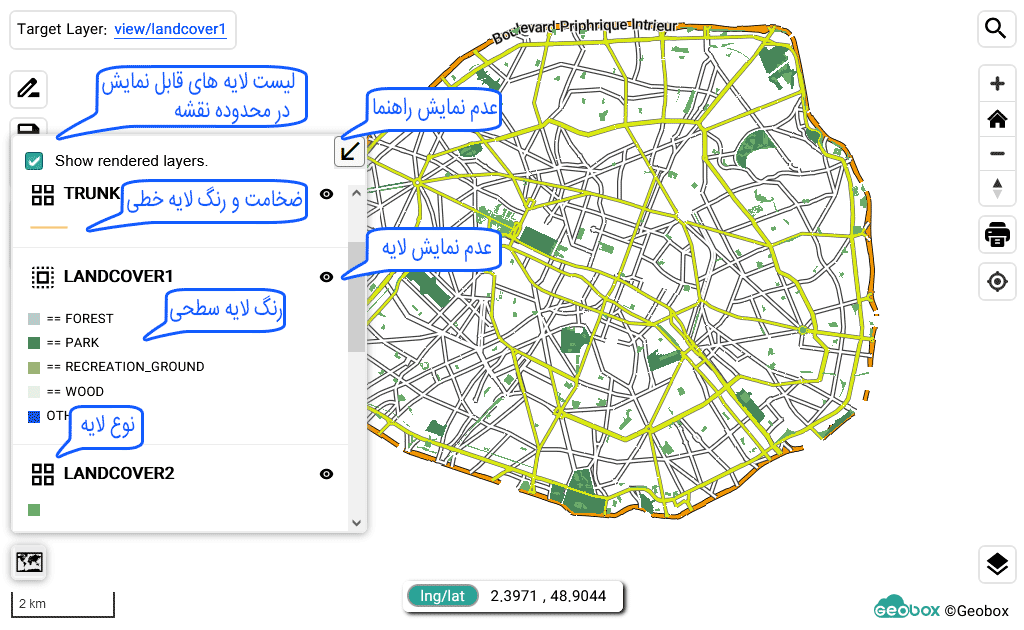Hide the TRUNK layer with eye icon
Viewport: 1024px width, 630px height.
click(x=326, y=194)
